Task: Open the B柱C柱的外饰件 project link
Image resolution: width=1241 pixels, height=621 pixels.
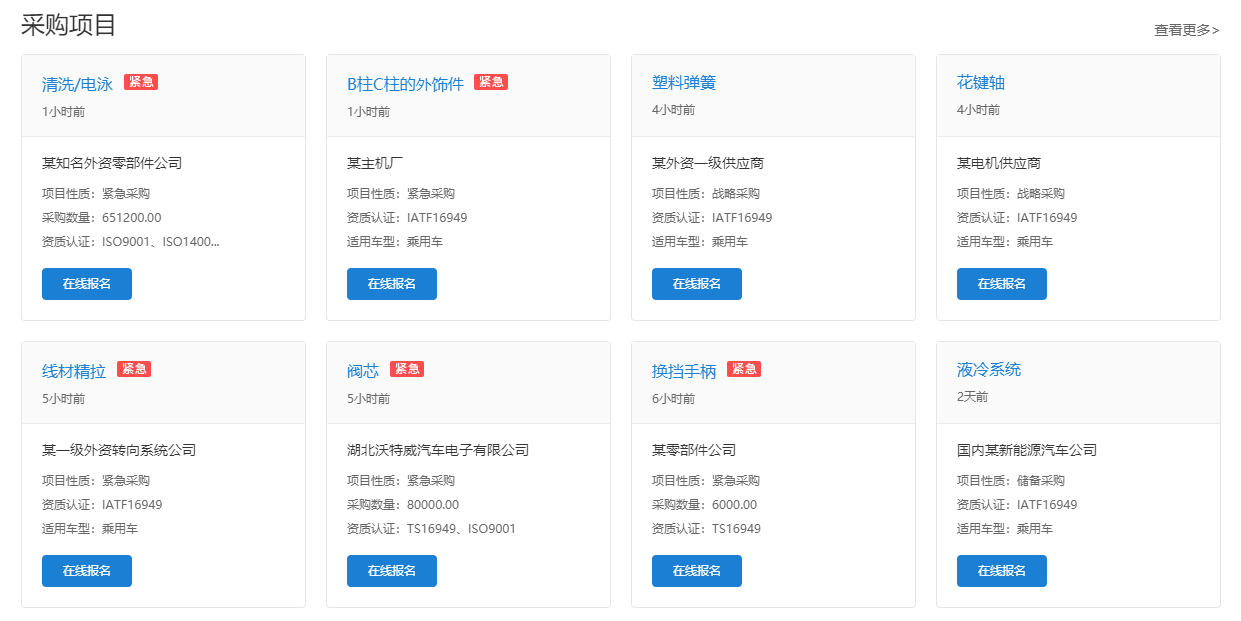Action: click(404, 83)
